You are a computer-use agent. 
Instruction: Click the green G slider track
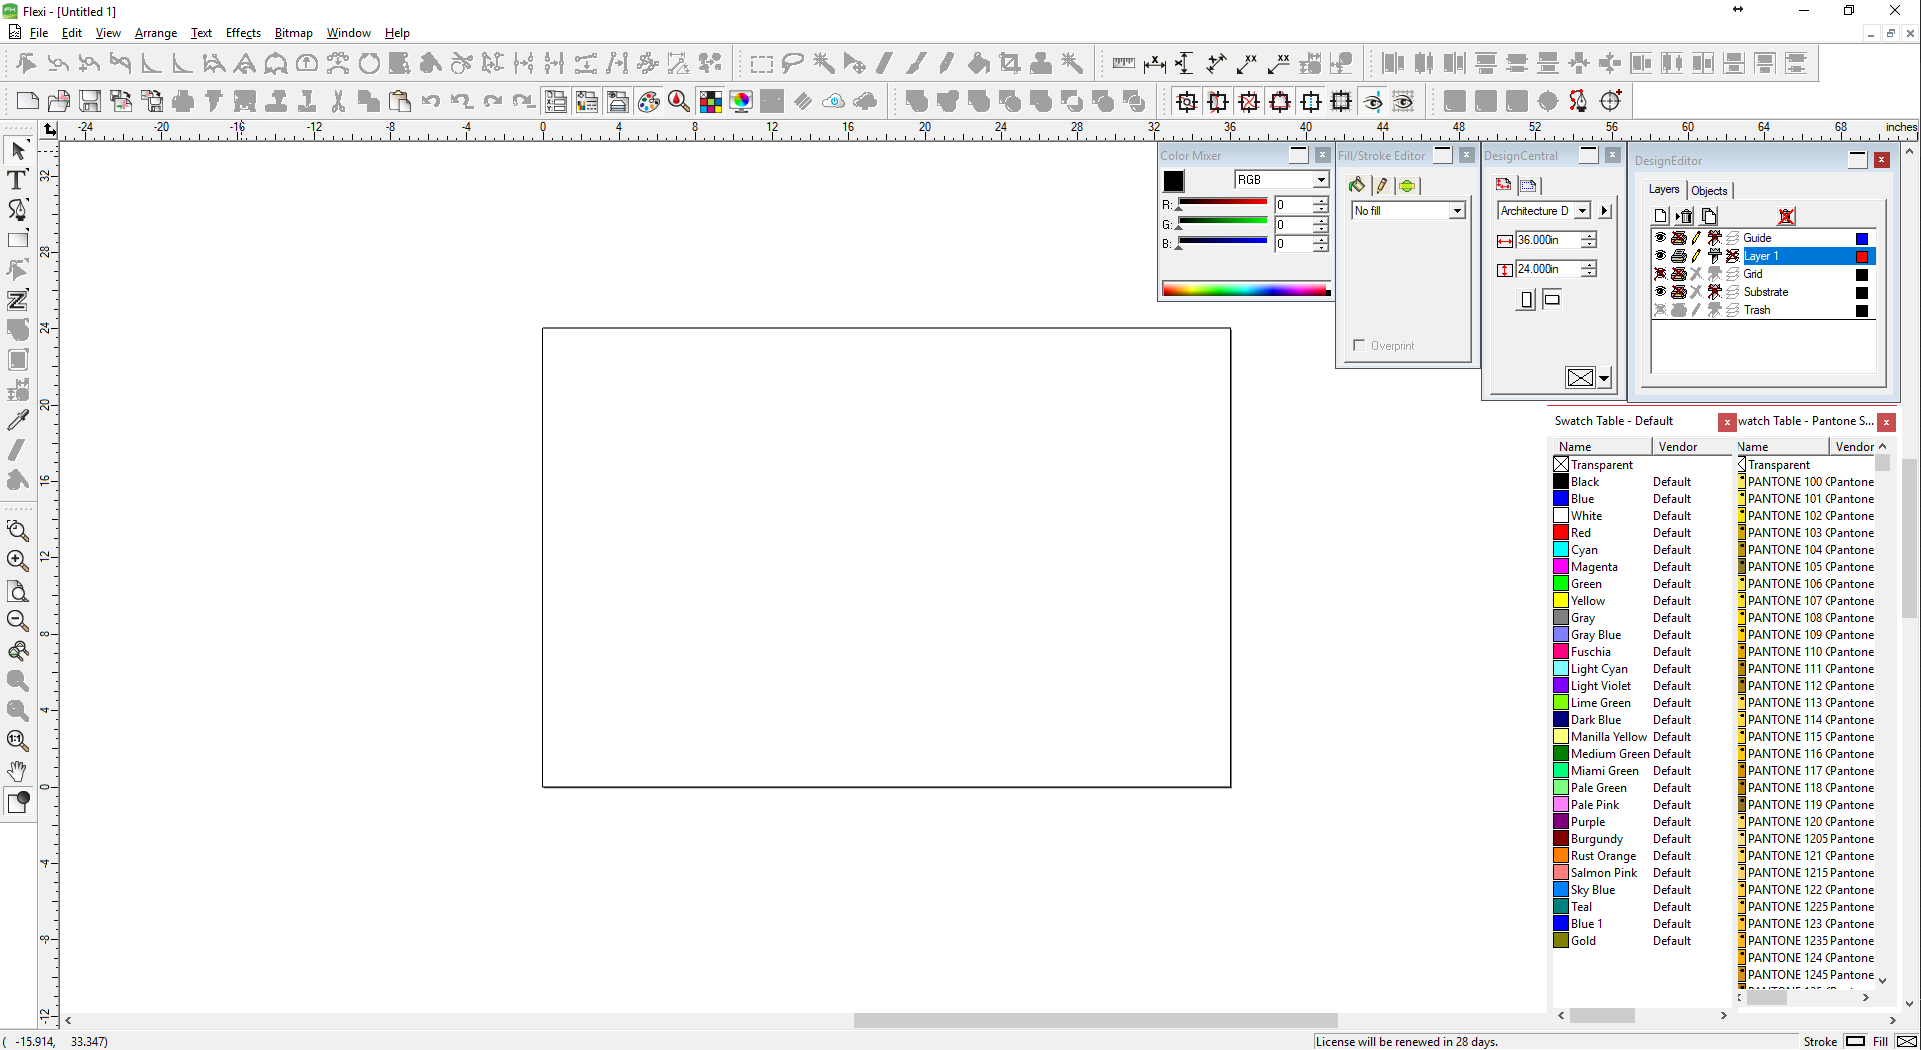(x=1222, y=222)
